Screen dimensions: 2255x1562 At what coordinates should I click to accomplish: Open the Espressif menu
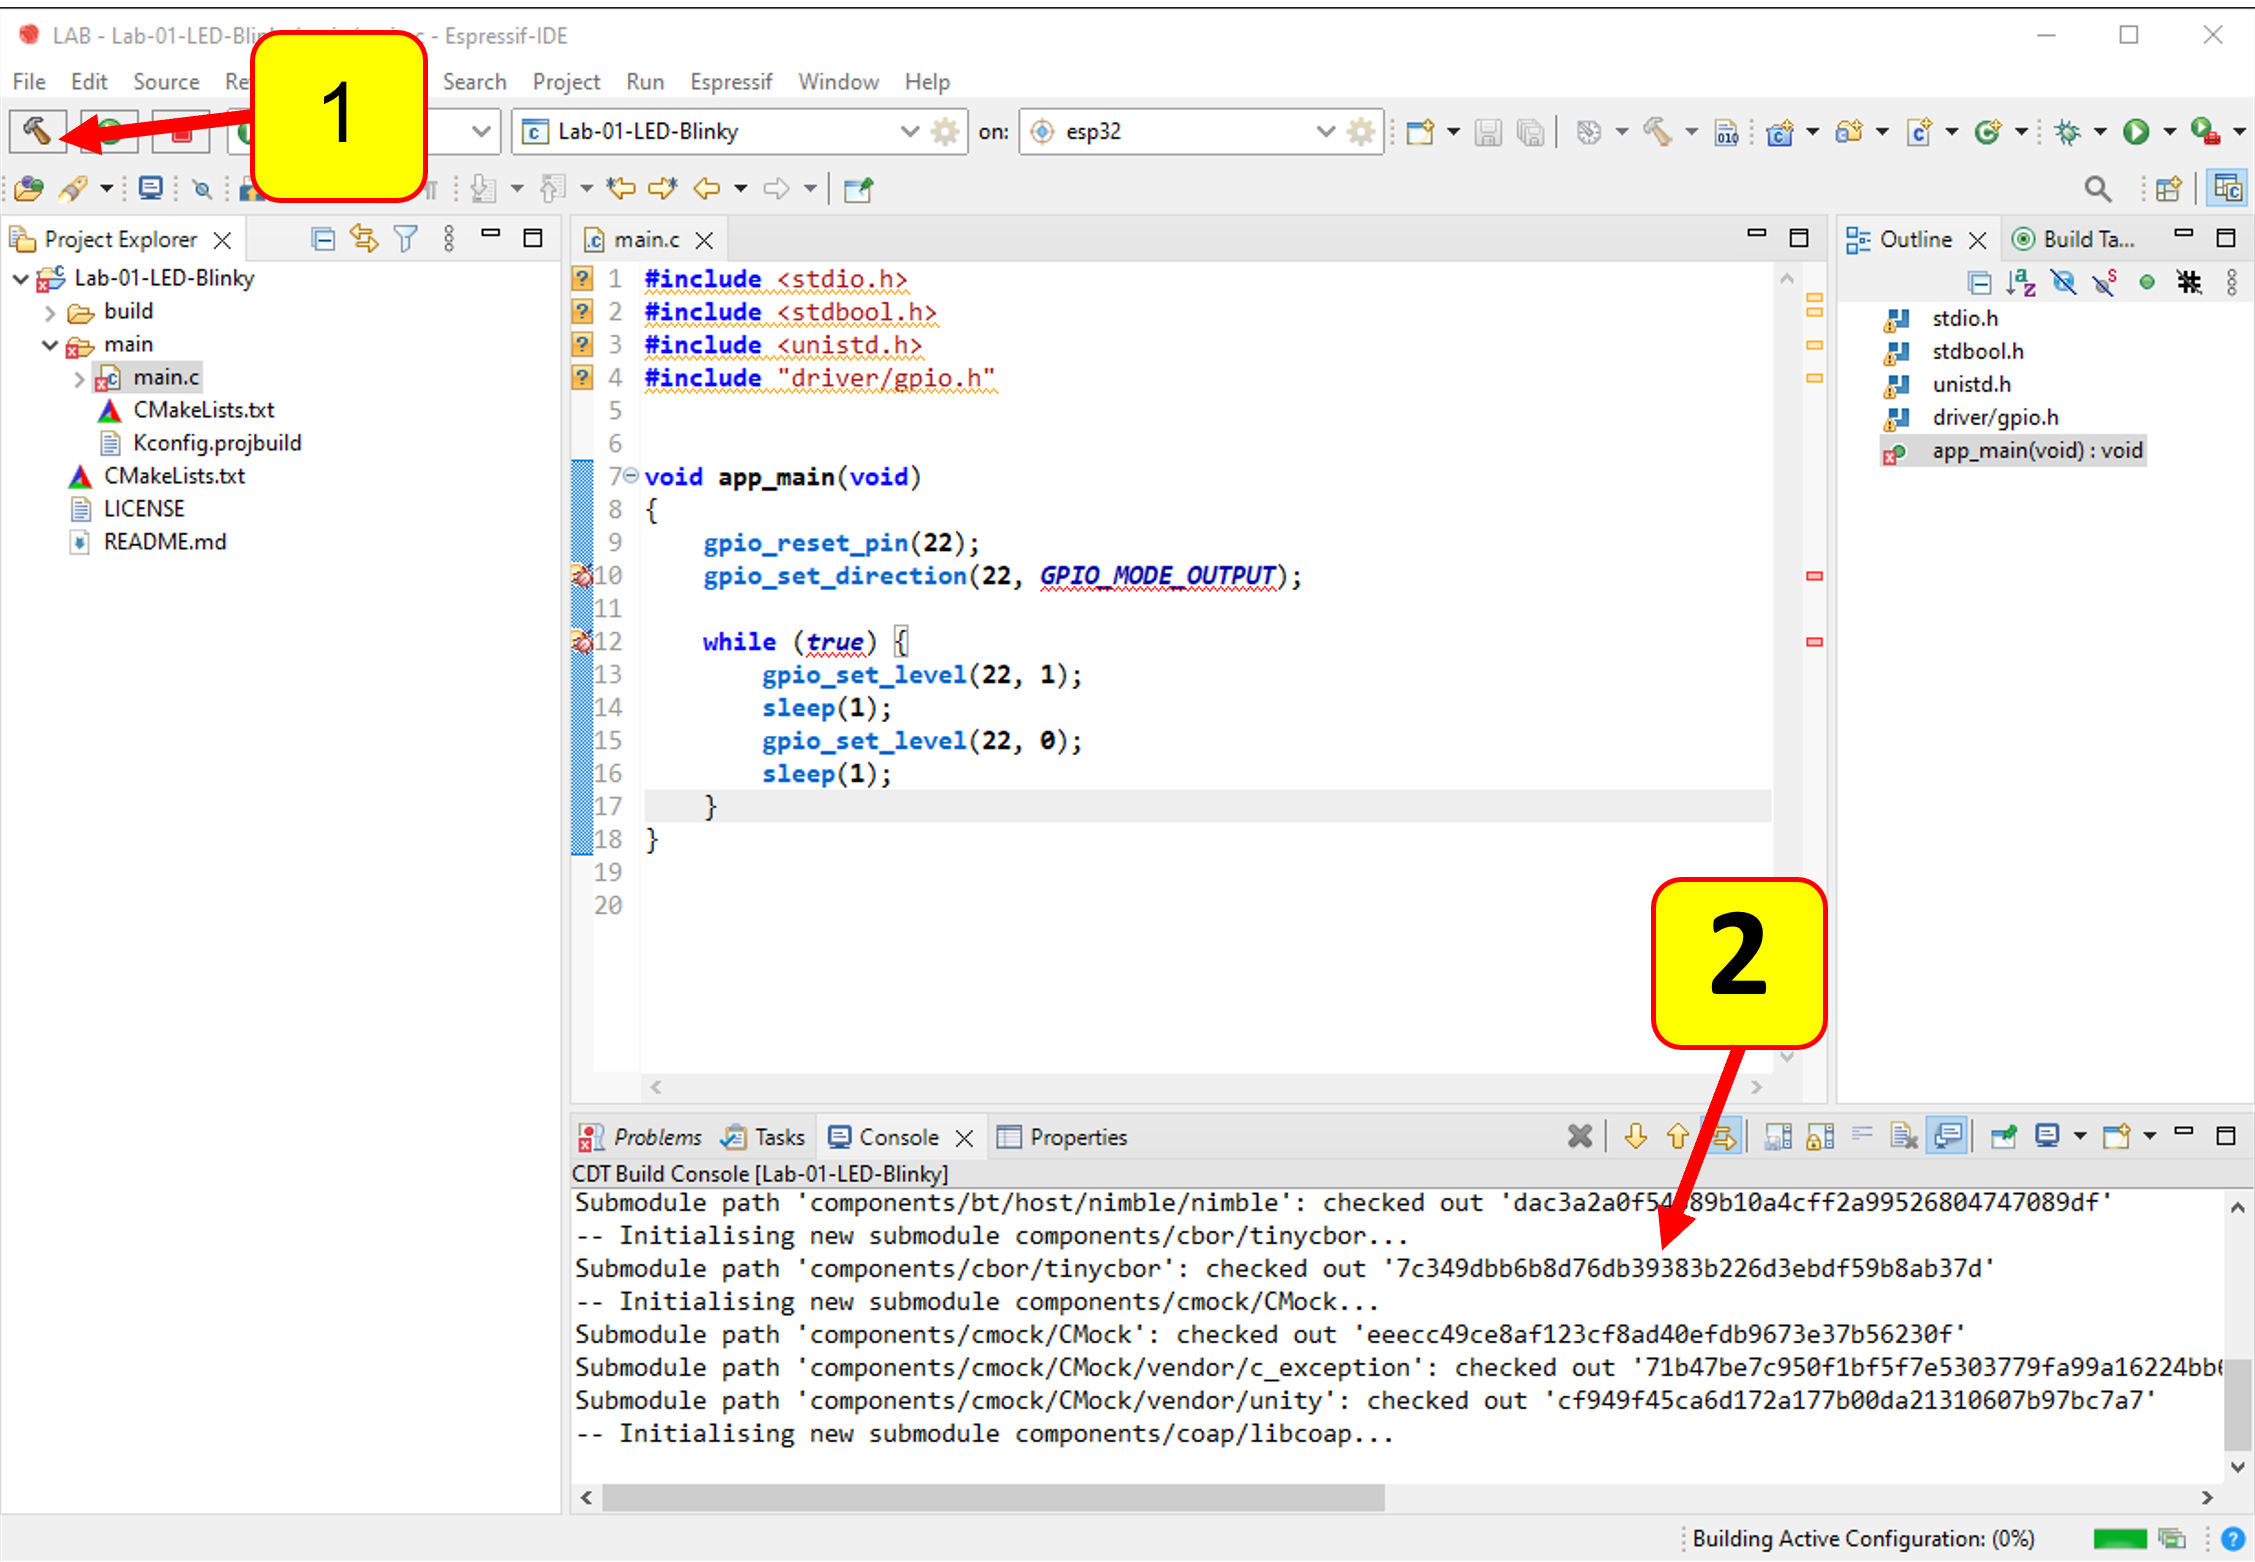[x=730, y=82]
